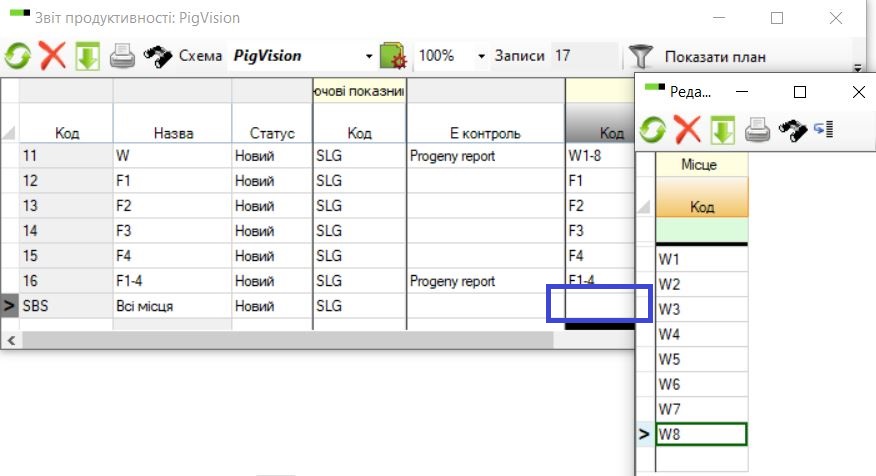The width and height of the screenshot is (876, 476).
Task: Click the row selector beside SBS
Action: pos(9,306)
